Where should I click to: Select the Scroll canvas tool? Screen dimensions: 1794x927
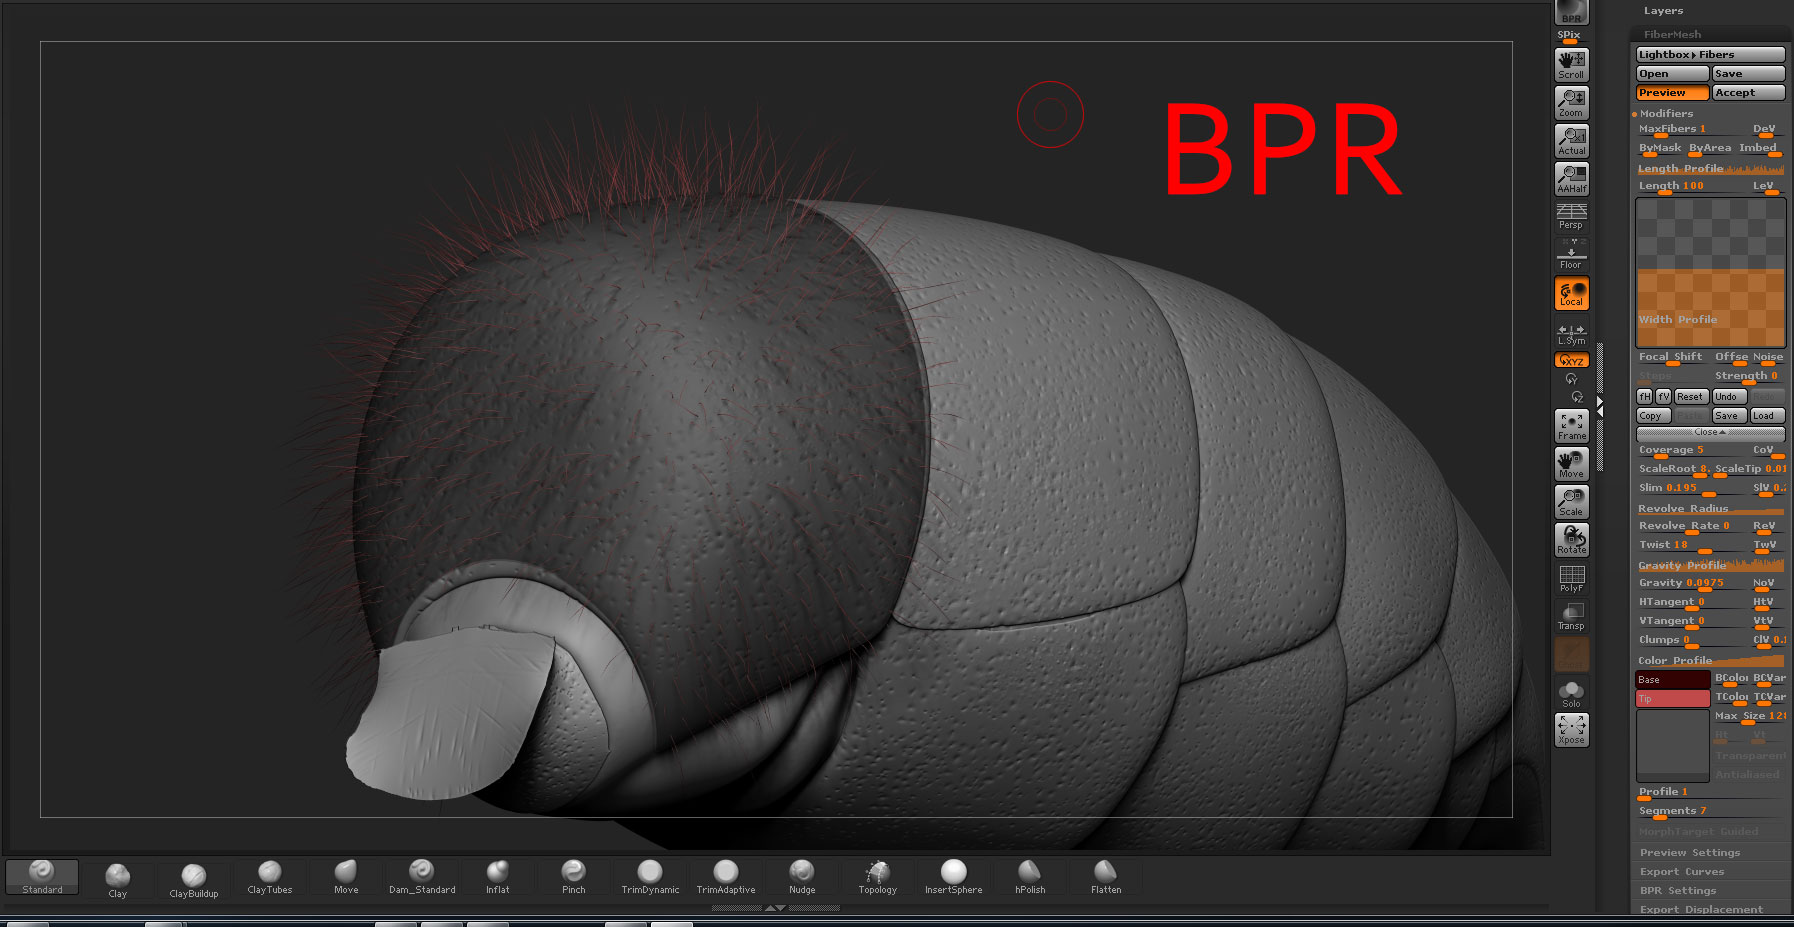click(1571, 65)
